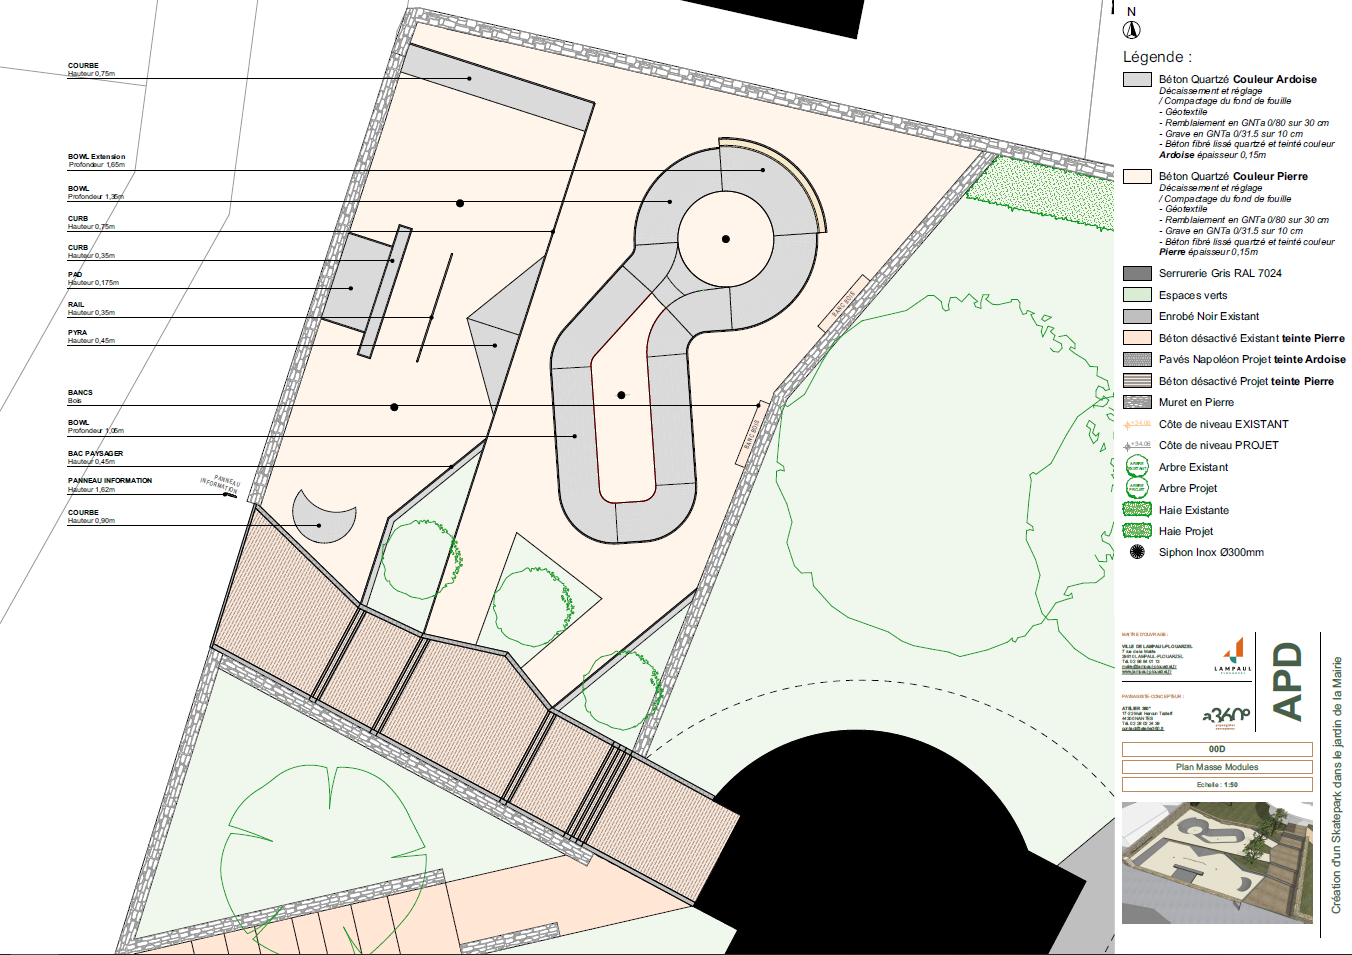This screenshot has width=1352, height=955.
Task: Click the MAITRE D'OUVRAGE heading
Action: point(1144,634)
